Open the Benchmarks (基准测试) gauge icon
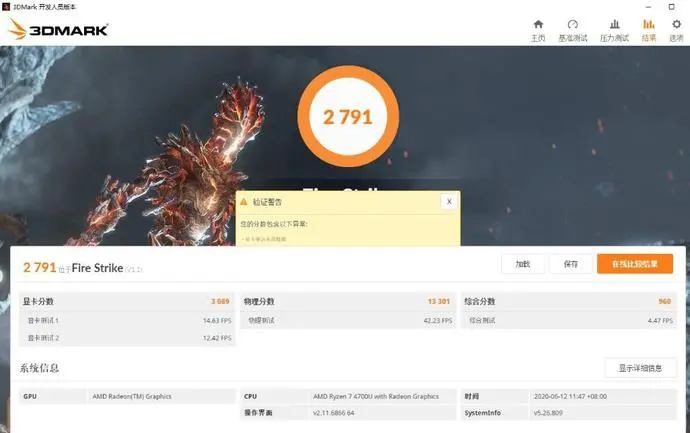The width and height of the screenshot is (690, 433). pyautogui.click(x=573, y=24)
